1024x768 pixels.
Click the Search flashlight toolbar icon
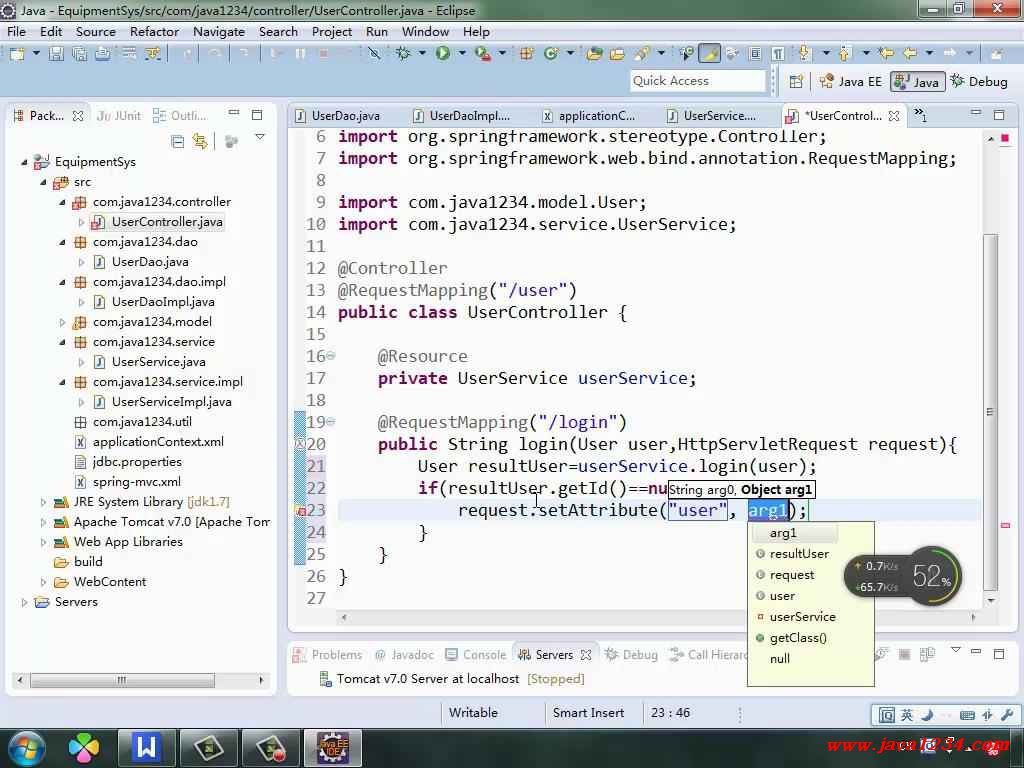coord(643,54)
